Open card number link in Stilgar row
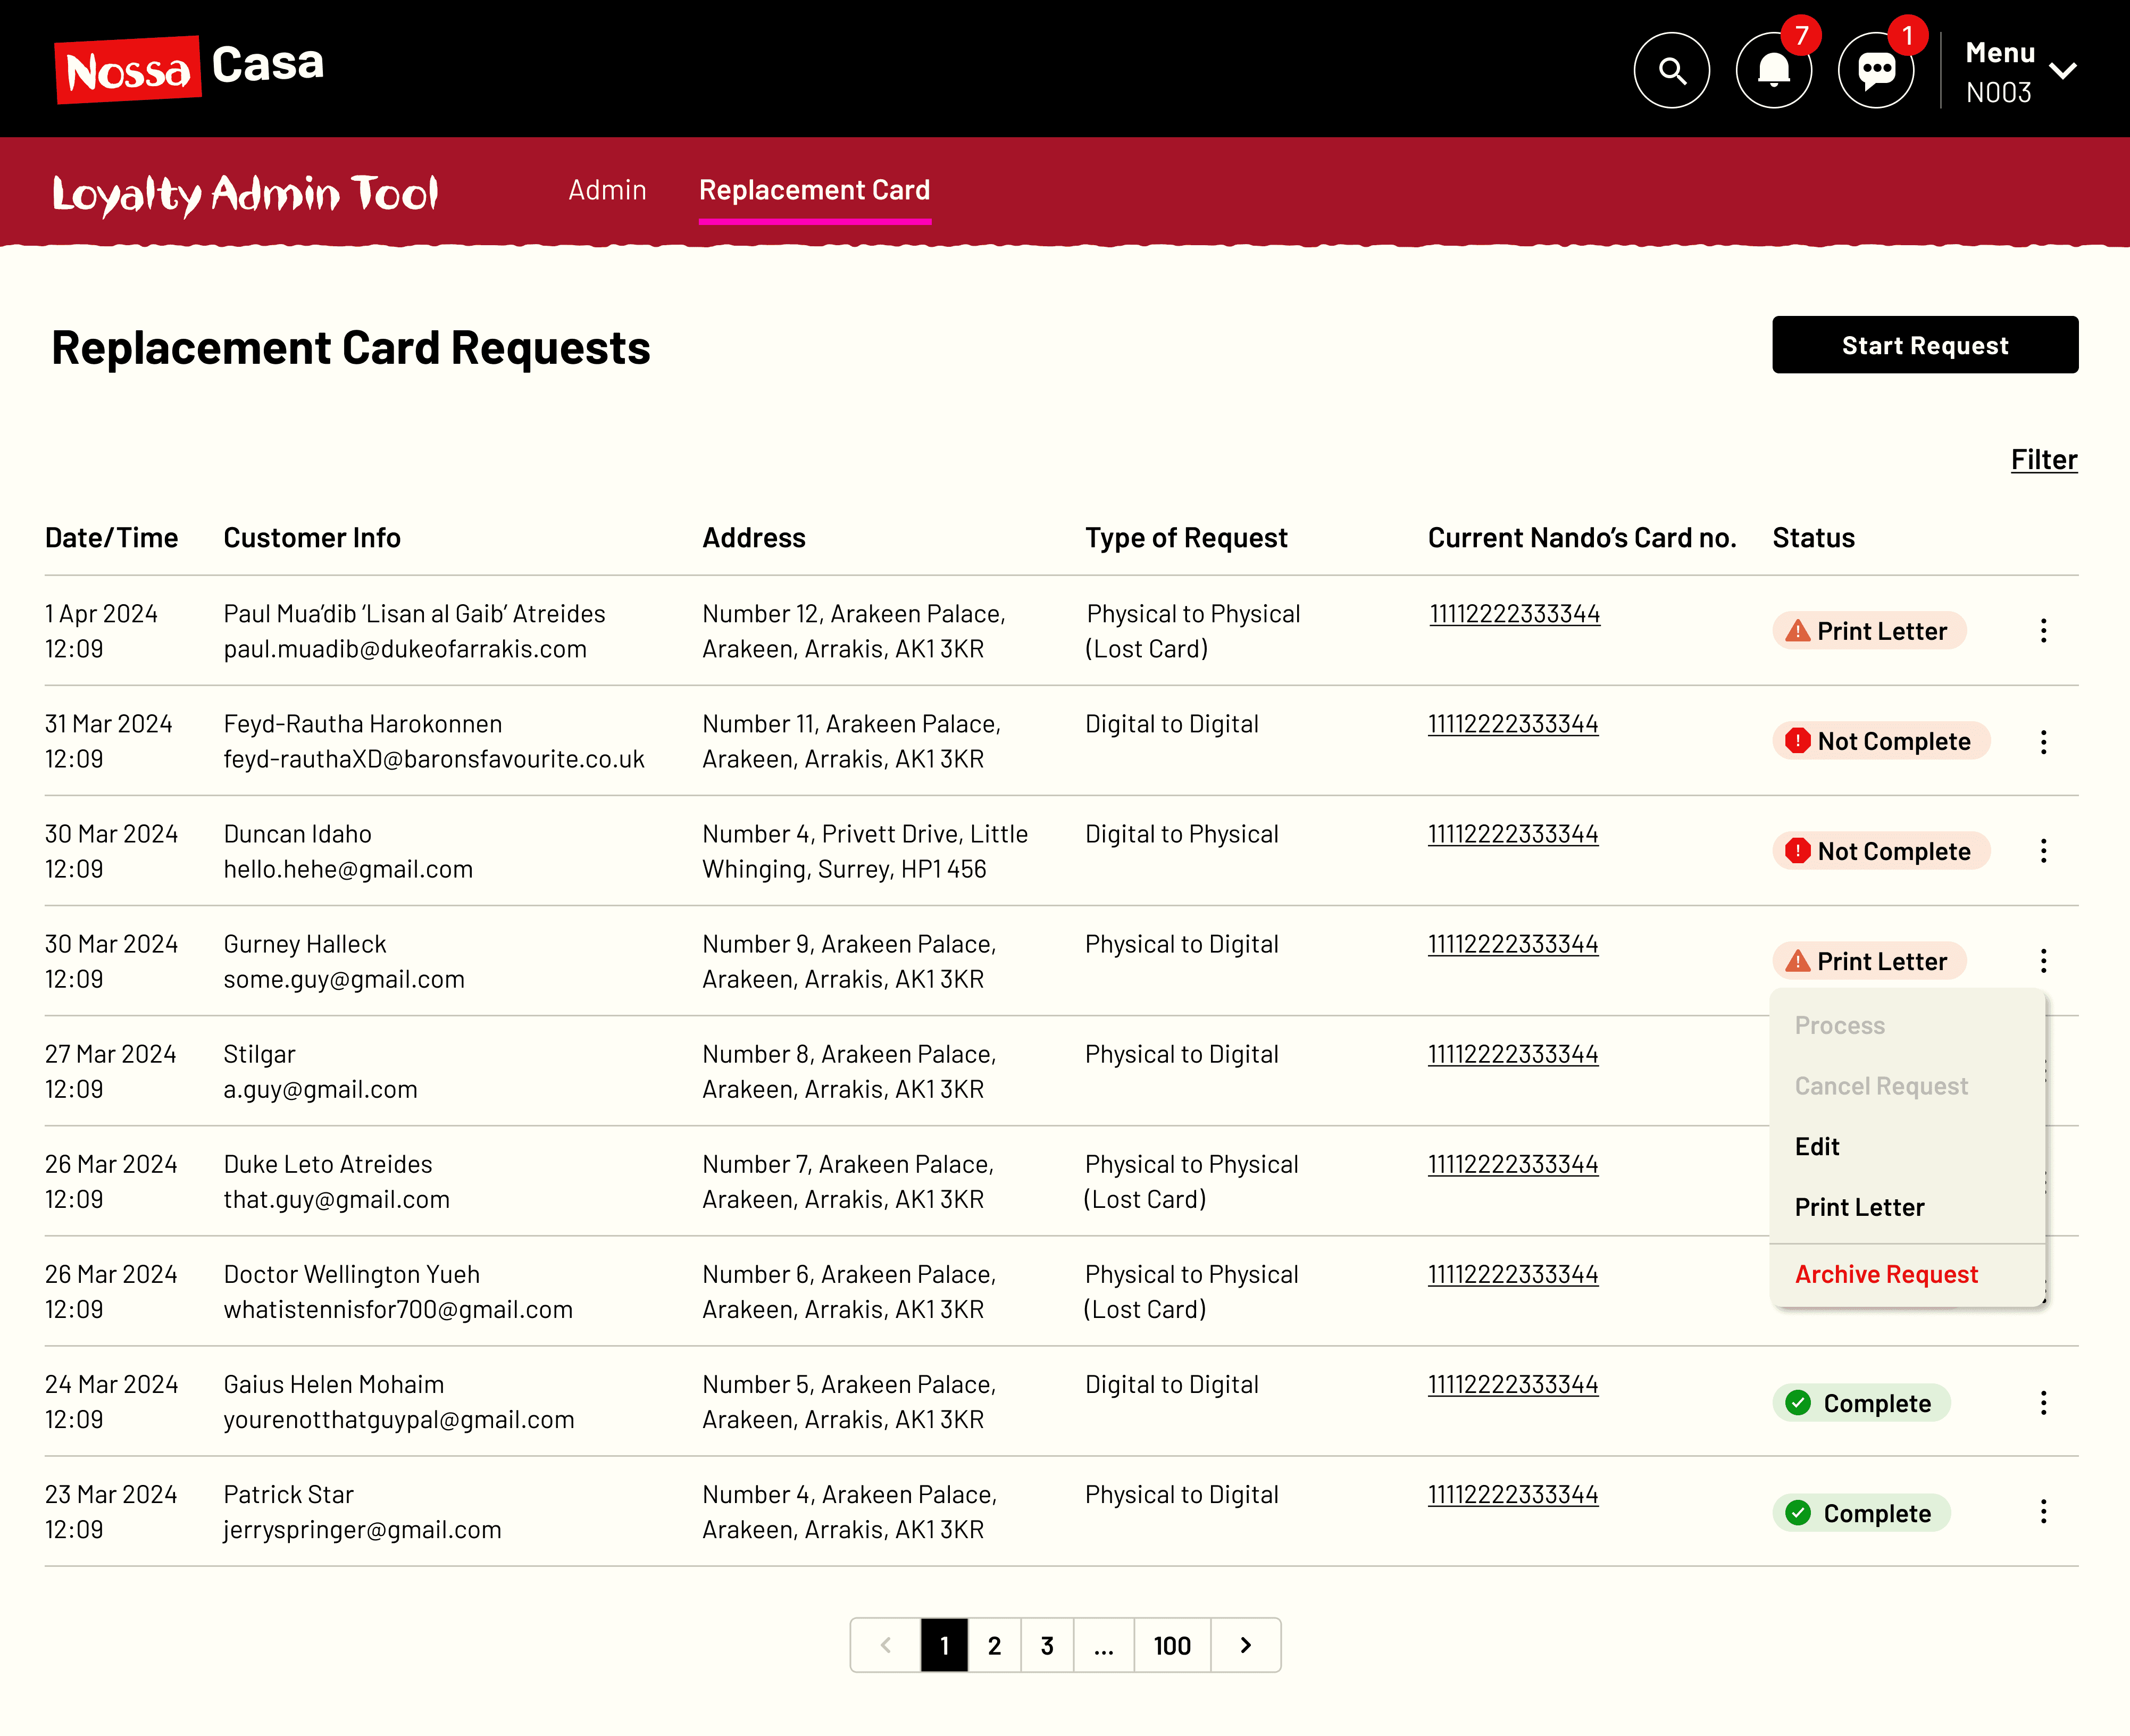Image resolution: width=2130 pixels, height=1736 pixels. [1513, 1054]
